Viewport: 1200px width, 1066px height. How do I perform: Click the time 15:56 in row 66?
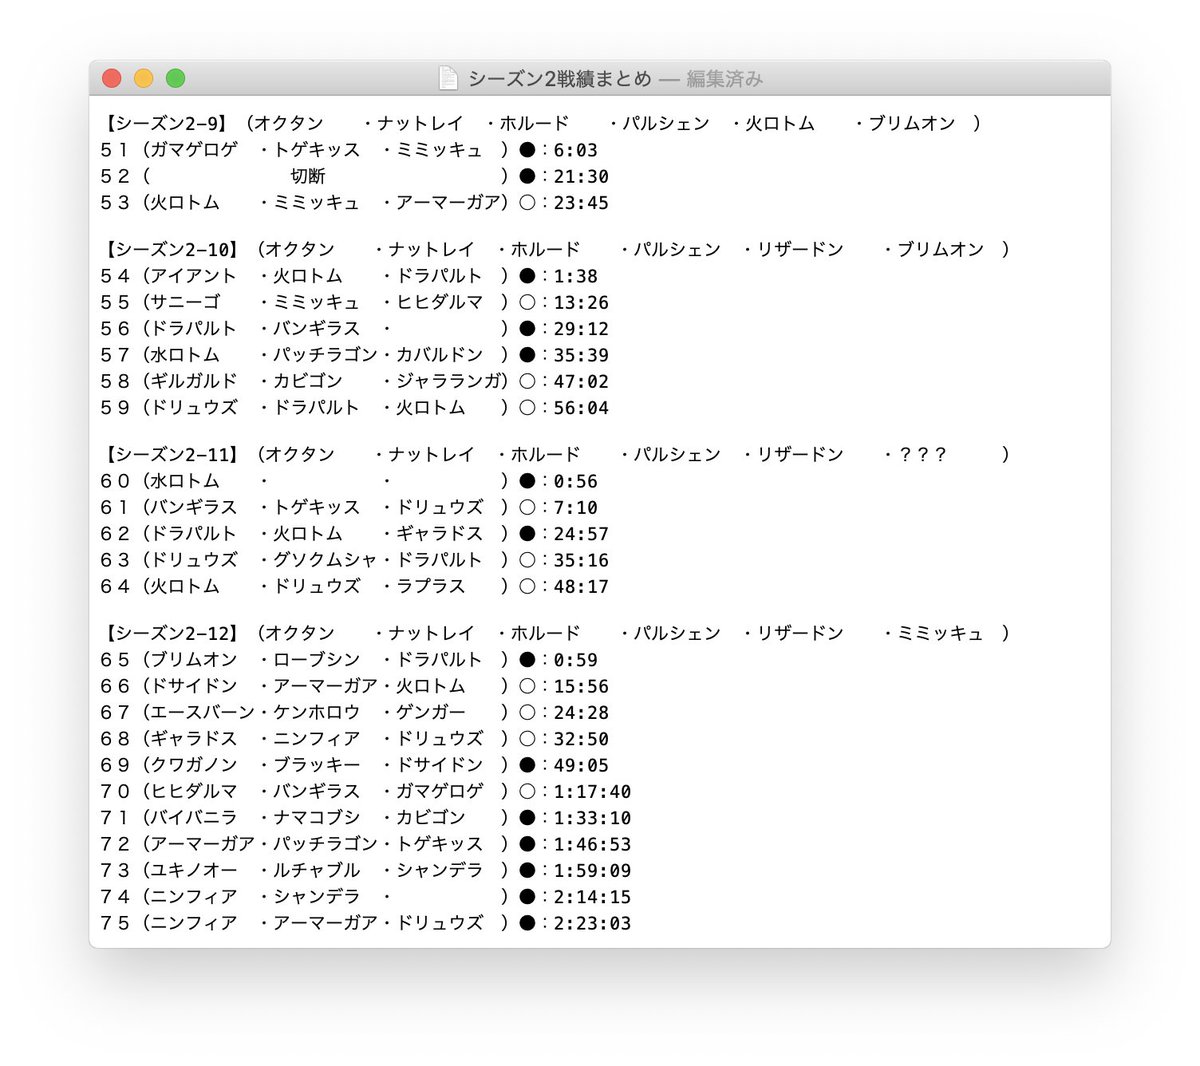(x=581, y=686)
